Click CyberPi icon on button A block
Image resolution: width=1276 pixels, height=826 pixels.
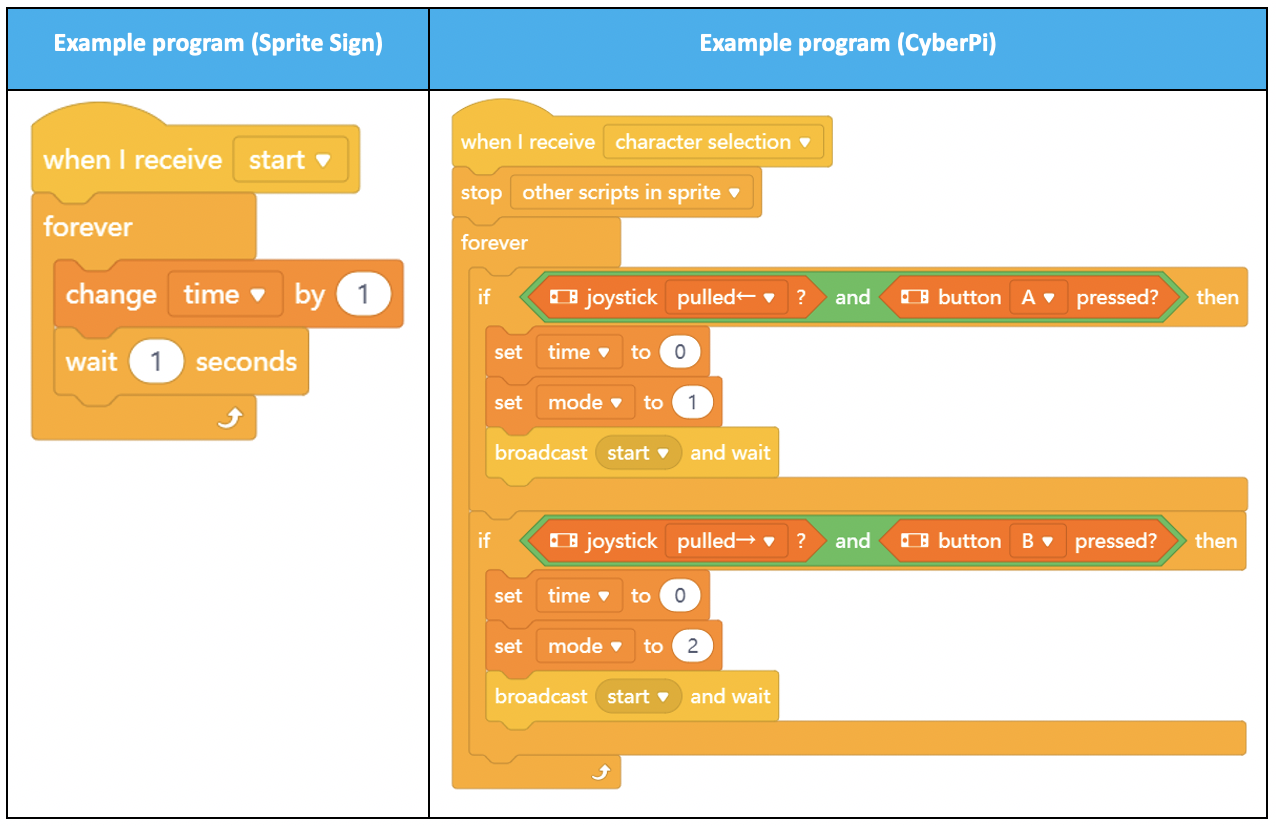915,297
